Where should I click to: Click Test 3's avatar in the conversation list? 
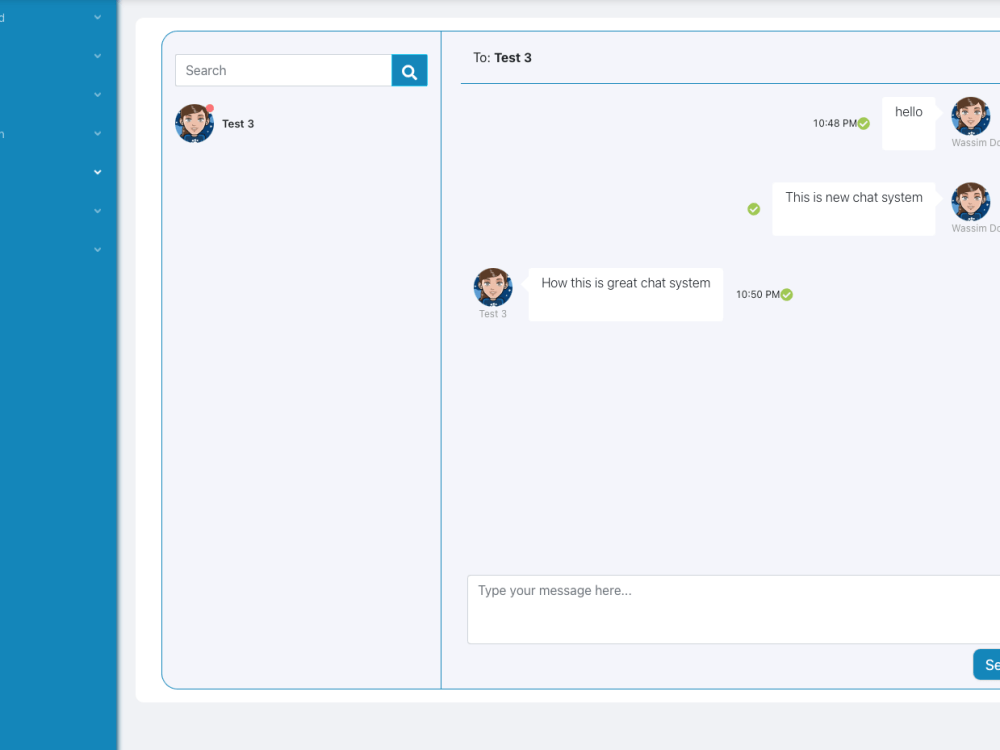(194, 123)
